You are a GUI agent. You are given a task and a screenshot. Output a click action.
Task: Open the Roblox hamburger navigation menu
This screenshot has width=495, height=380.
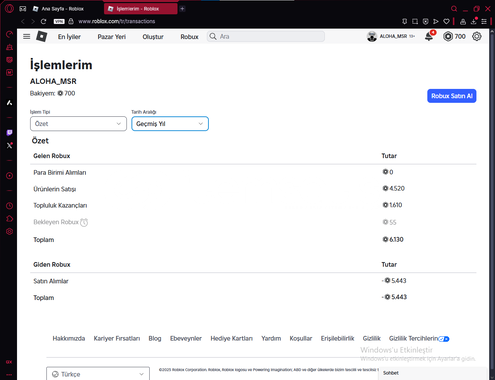(x=27, y=36)
